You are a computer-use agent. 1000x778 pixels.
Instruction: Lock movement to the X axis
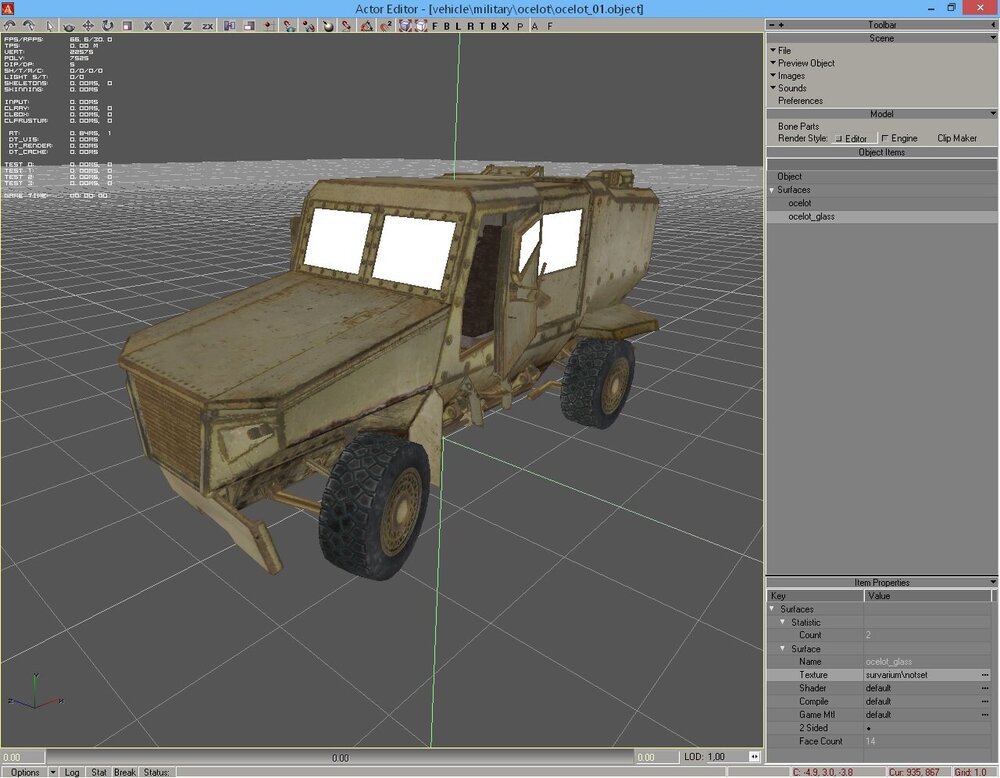(148, 25)
